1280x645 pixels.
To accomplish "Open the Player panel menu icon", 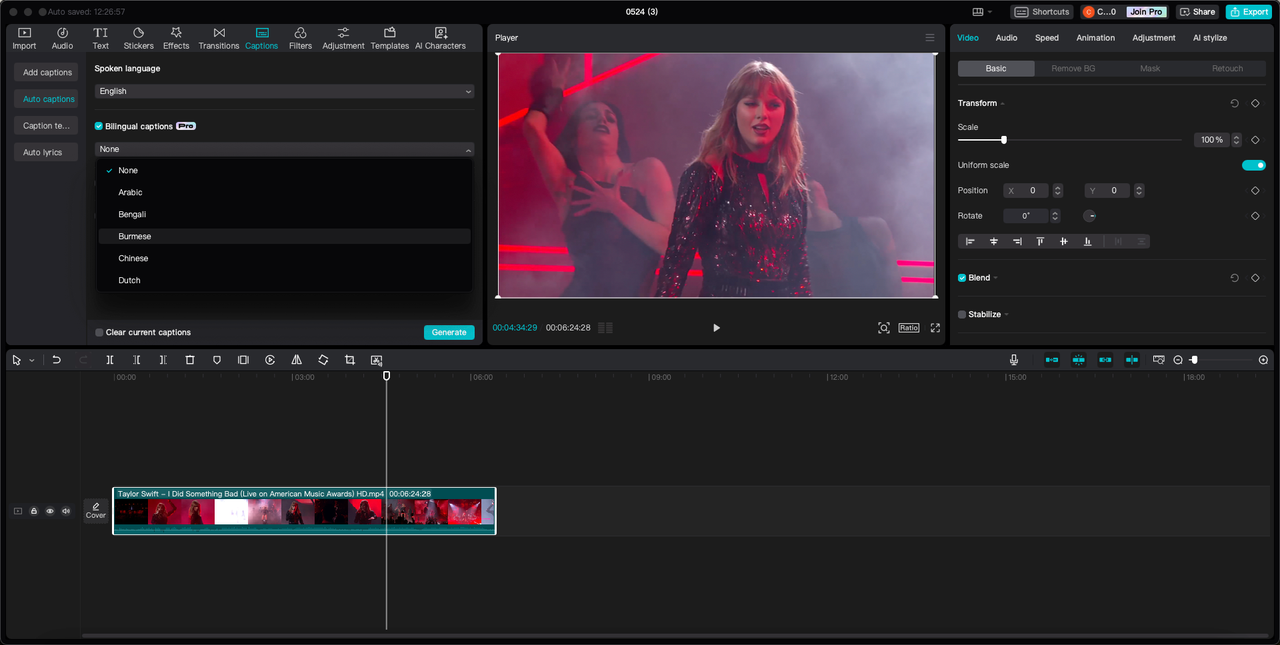I will 929,38.
